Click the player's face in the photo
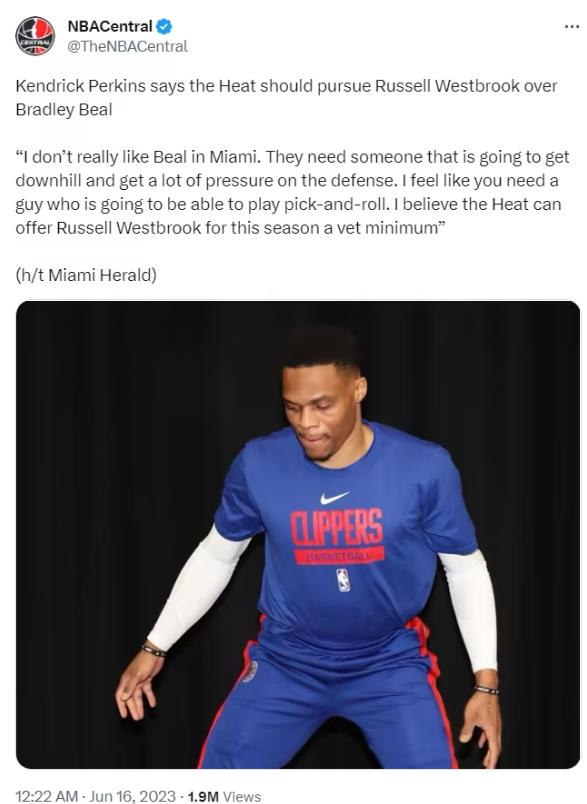The image size is (587, 804). (x=321, y=410)
